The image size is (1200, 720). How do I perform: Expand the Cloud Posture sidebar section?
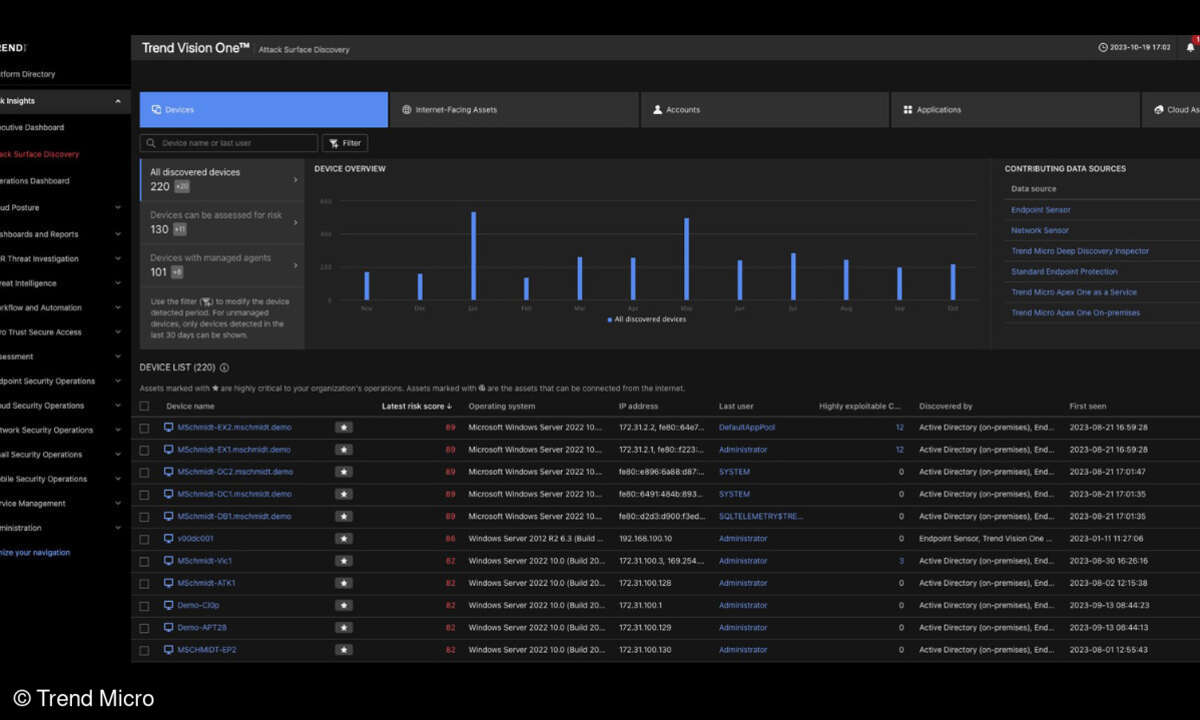coord(118,208)
